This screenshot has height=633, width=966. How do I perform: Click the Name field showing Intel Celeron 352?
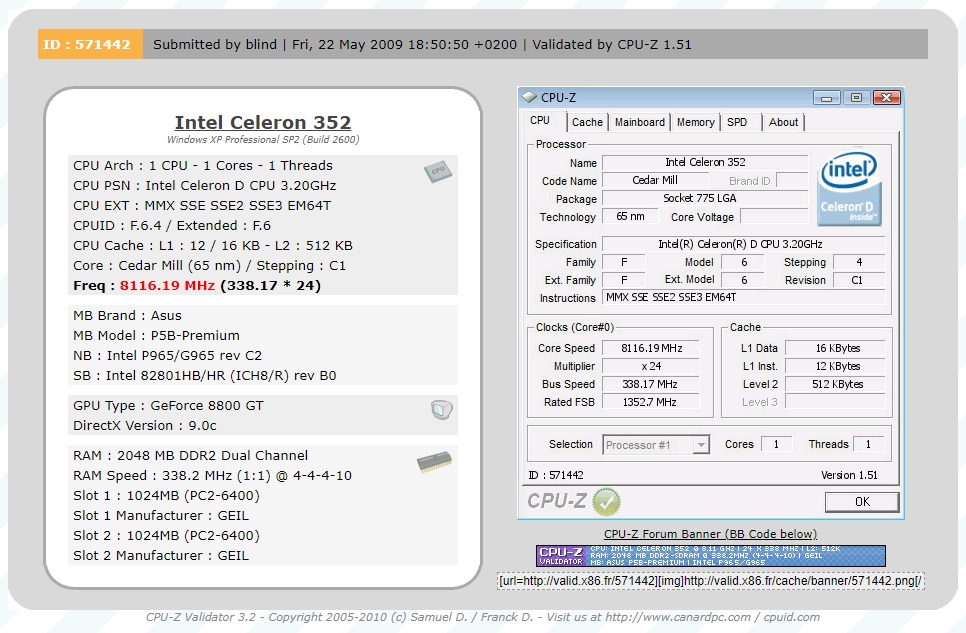(x=705, y=162)
